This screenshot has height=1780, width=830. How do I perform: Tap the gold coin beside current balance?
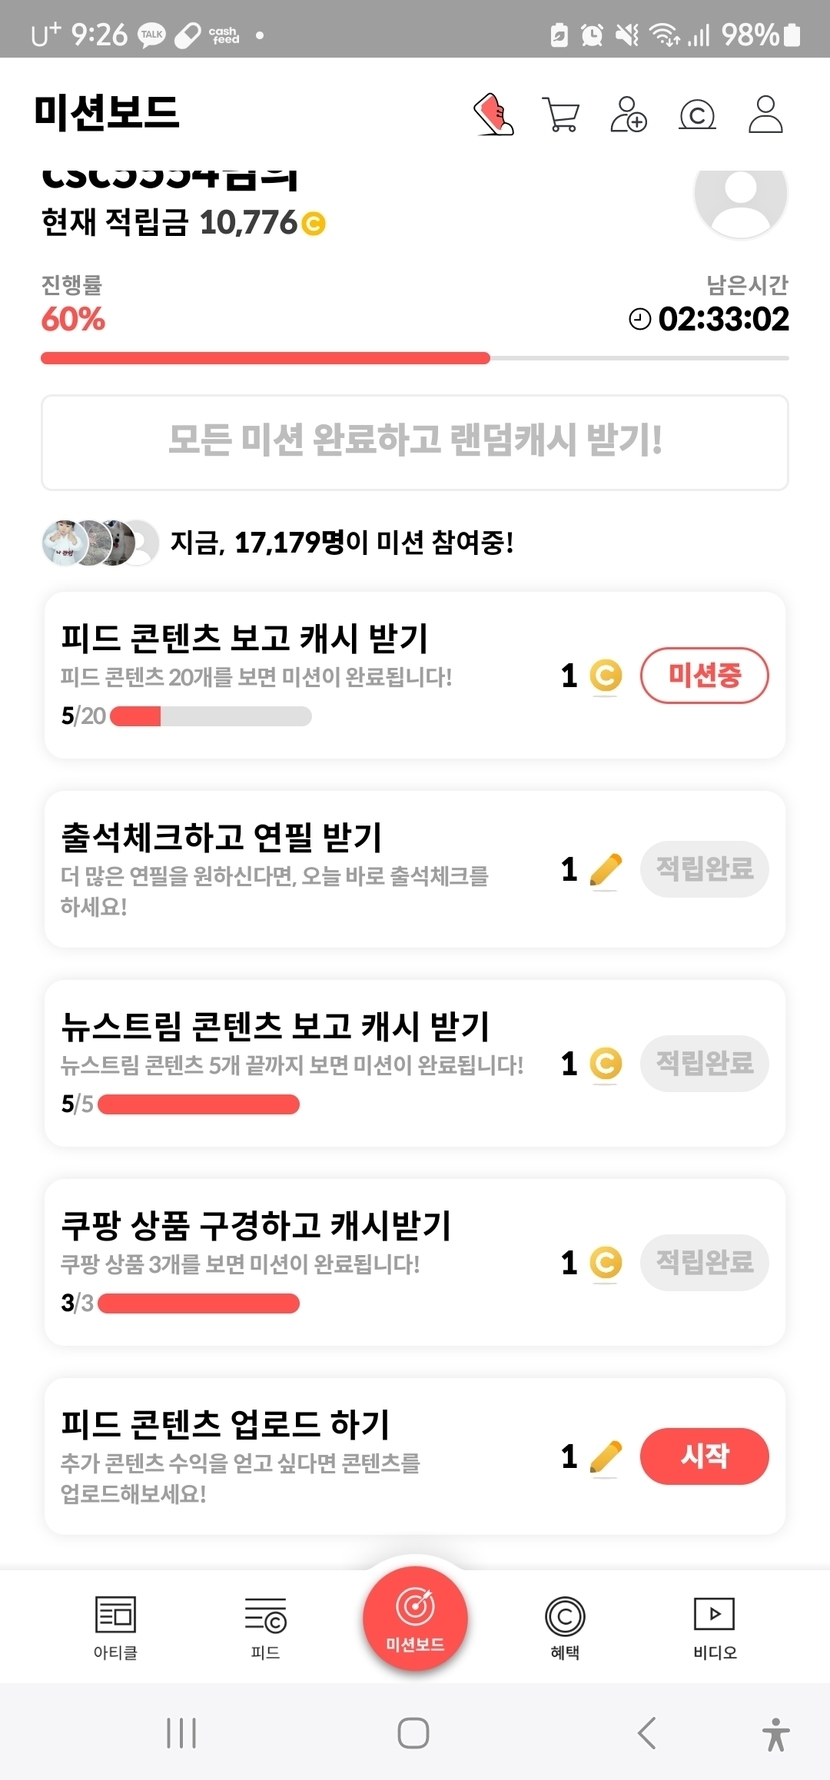click(x=314, y=223)
